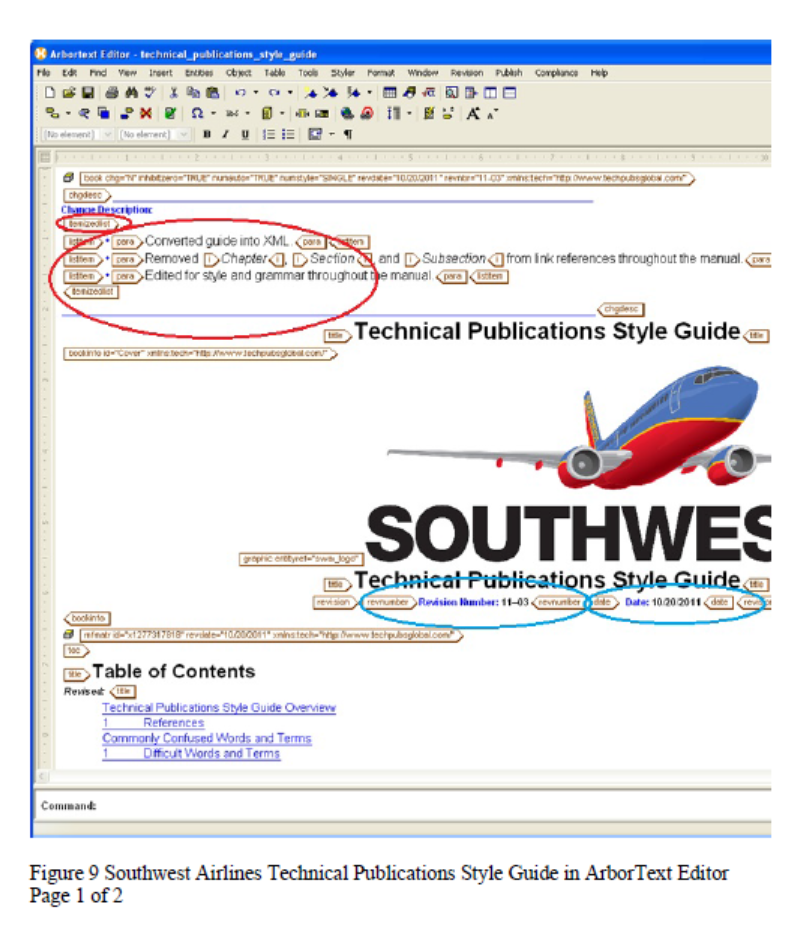The height and width of the screenshot is (940, 810).
Task: Click the Undo arrow icon
Action: [x=240, y=92]
